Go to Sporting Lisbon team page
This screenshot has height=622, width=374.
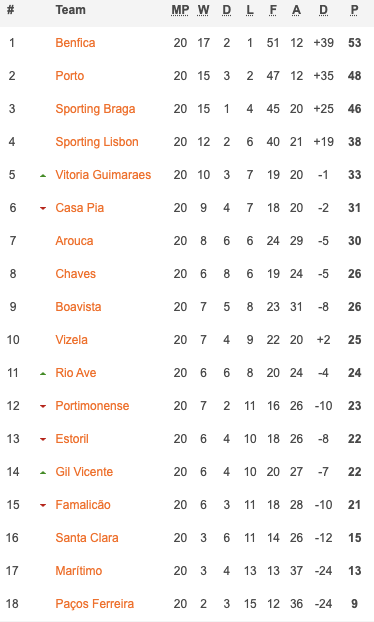pyautogui.click(x=97, y=142)
